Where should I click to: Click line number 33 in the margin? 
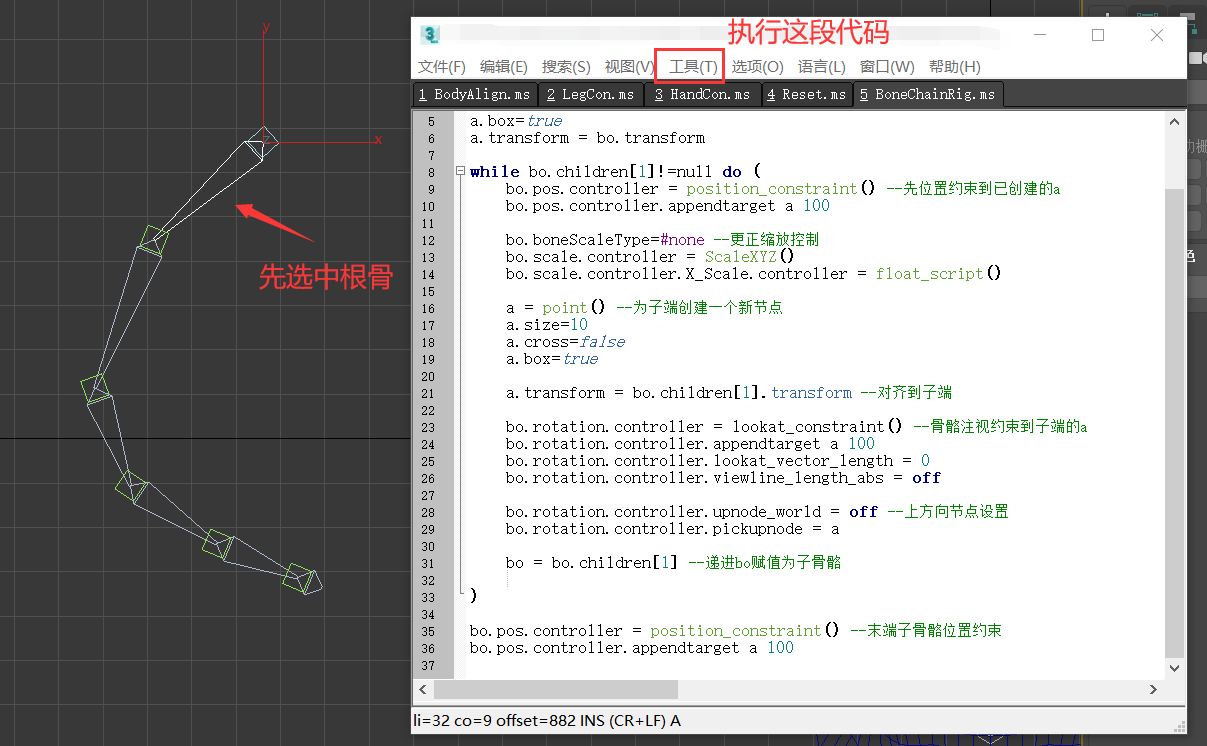(x=428, y=597)
